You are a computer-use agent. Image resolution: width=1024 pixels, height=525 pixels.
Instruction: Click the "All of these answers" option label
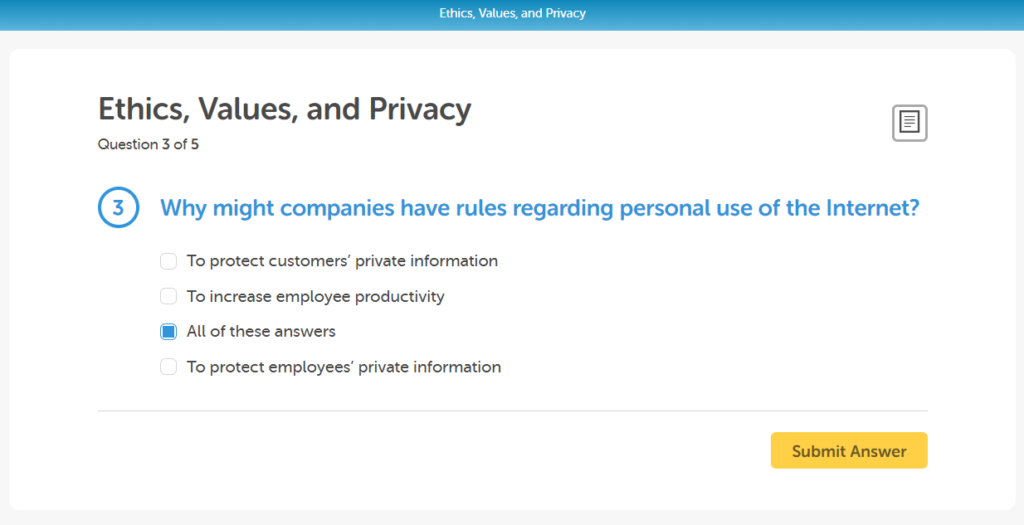261,332
